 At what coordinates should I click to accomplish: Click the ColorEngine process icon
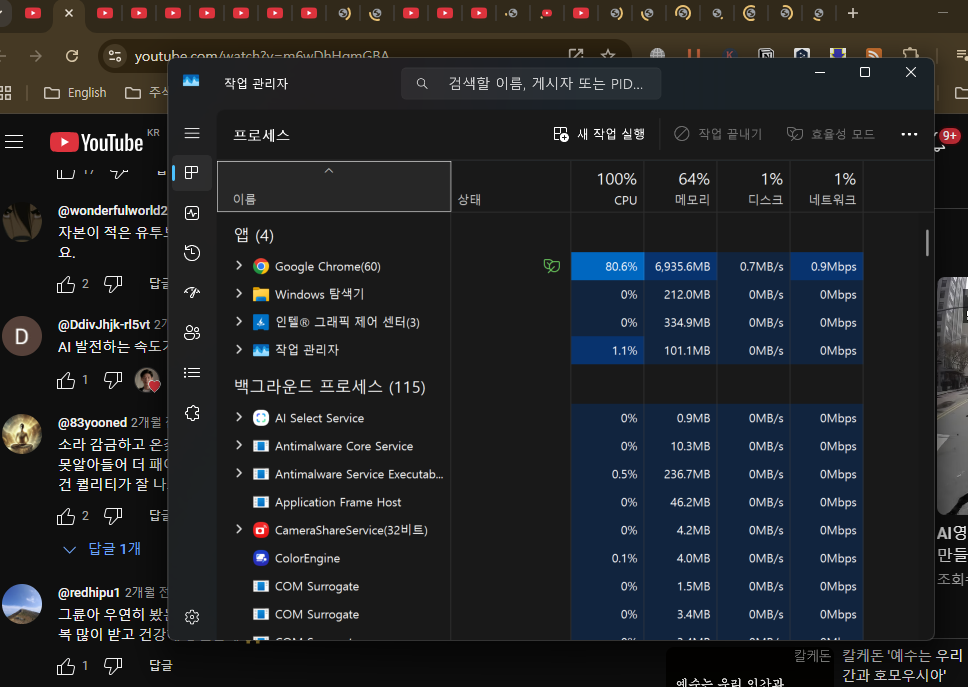click(261, 558)
